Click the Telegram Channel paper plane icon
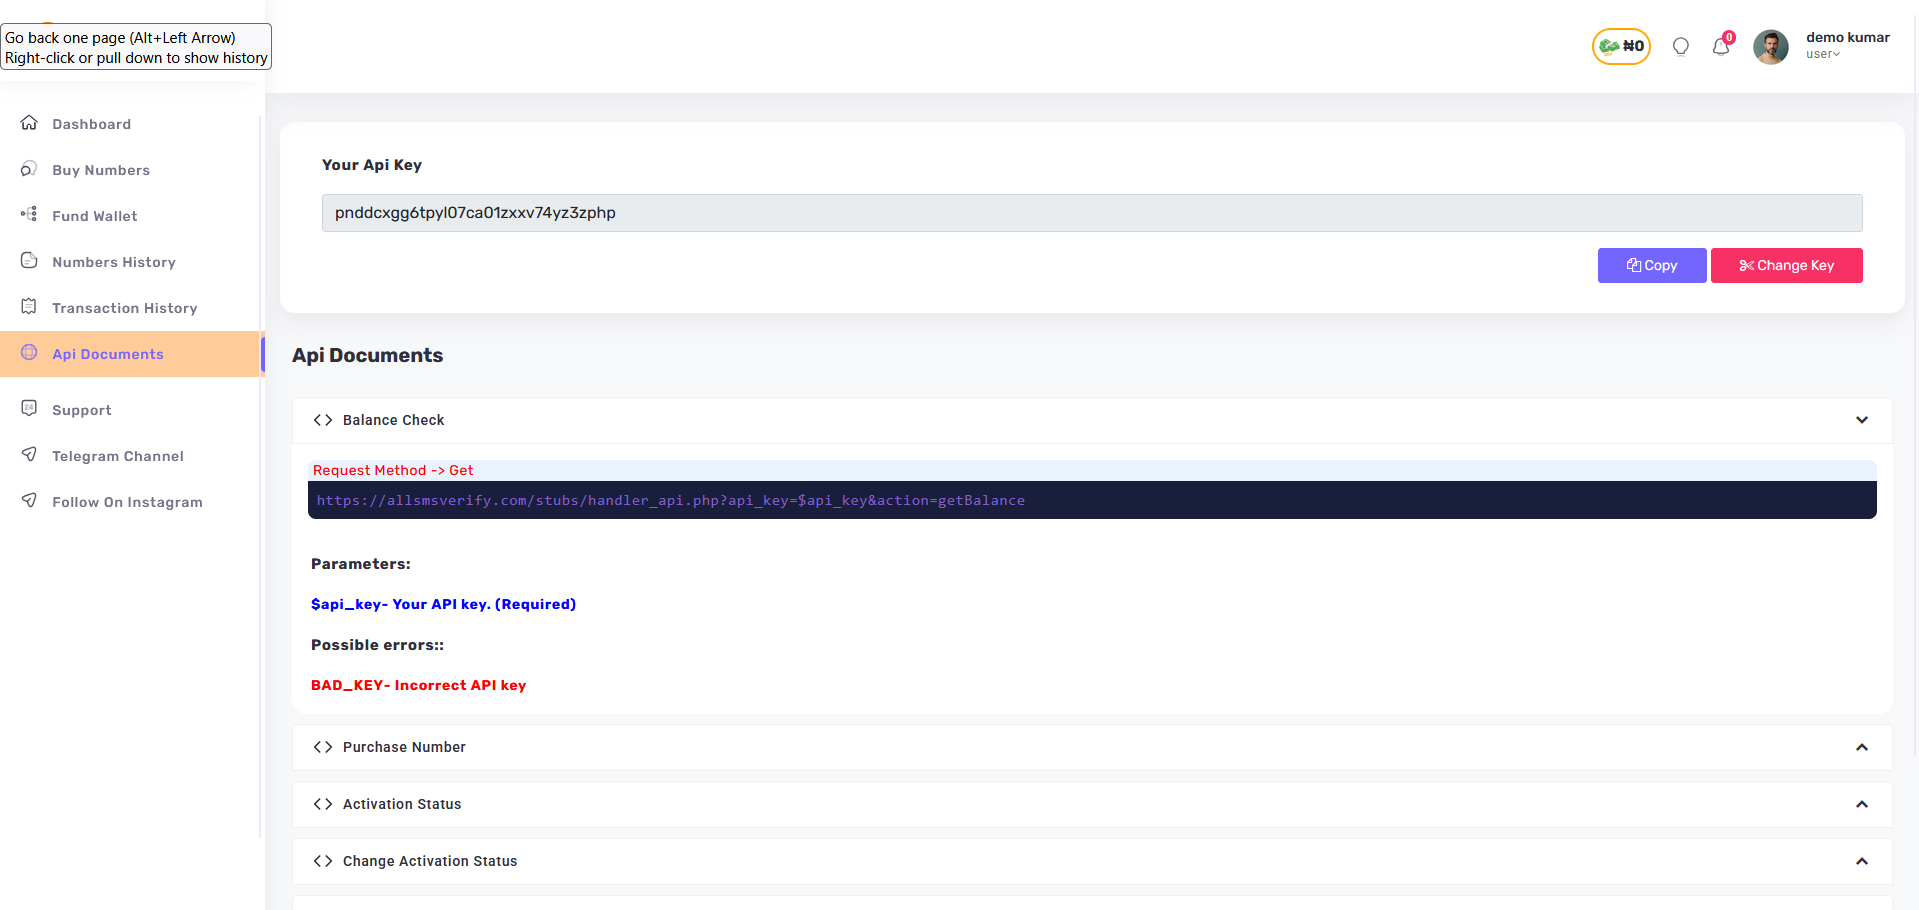 point(29,455)
